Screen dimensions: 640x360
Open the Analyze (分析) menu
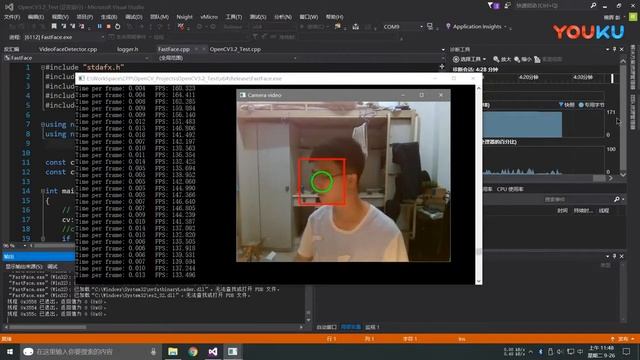point(282,17)
